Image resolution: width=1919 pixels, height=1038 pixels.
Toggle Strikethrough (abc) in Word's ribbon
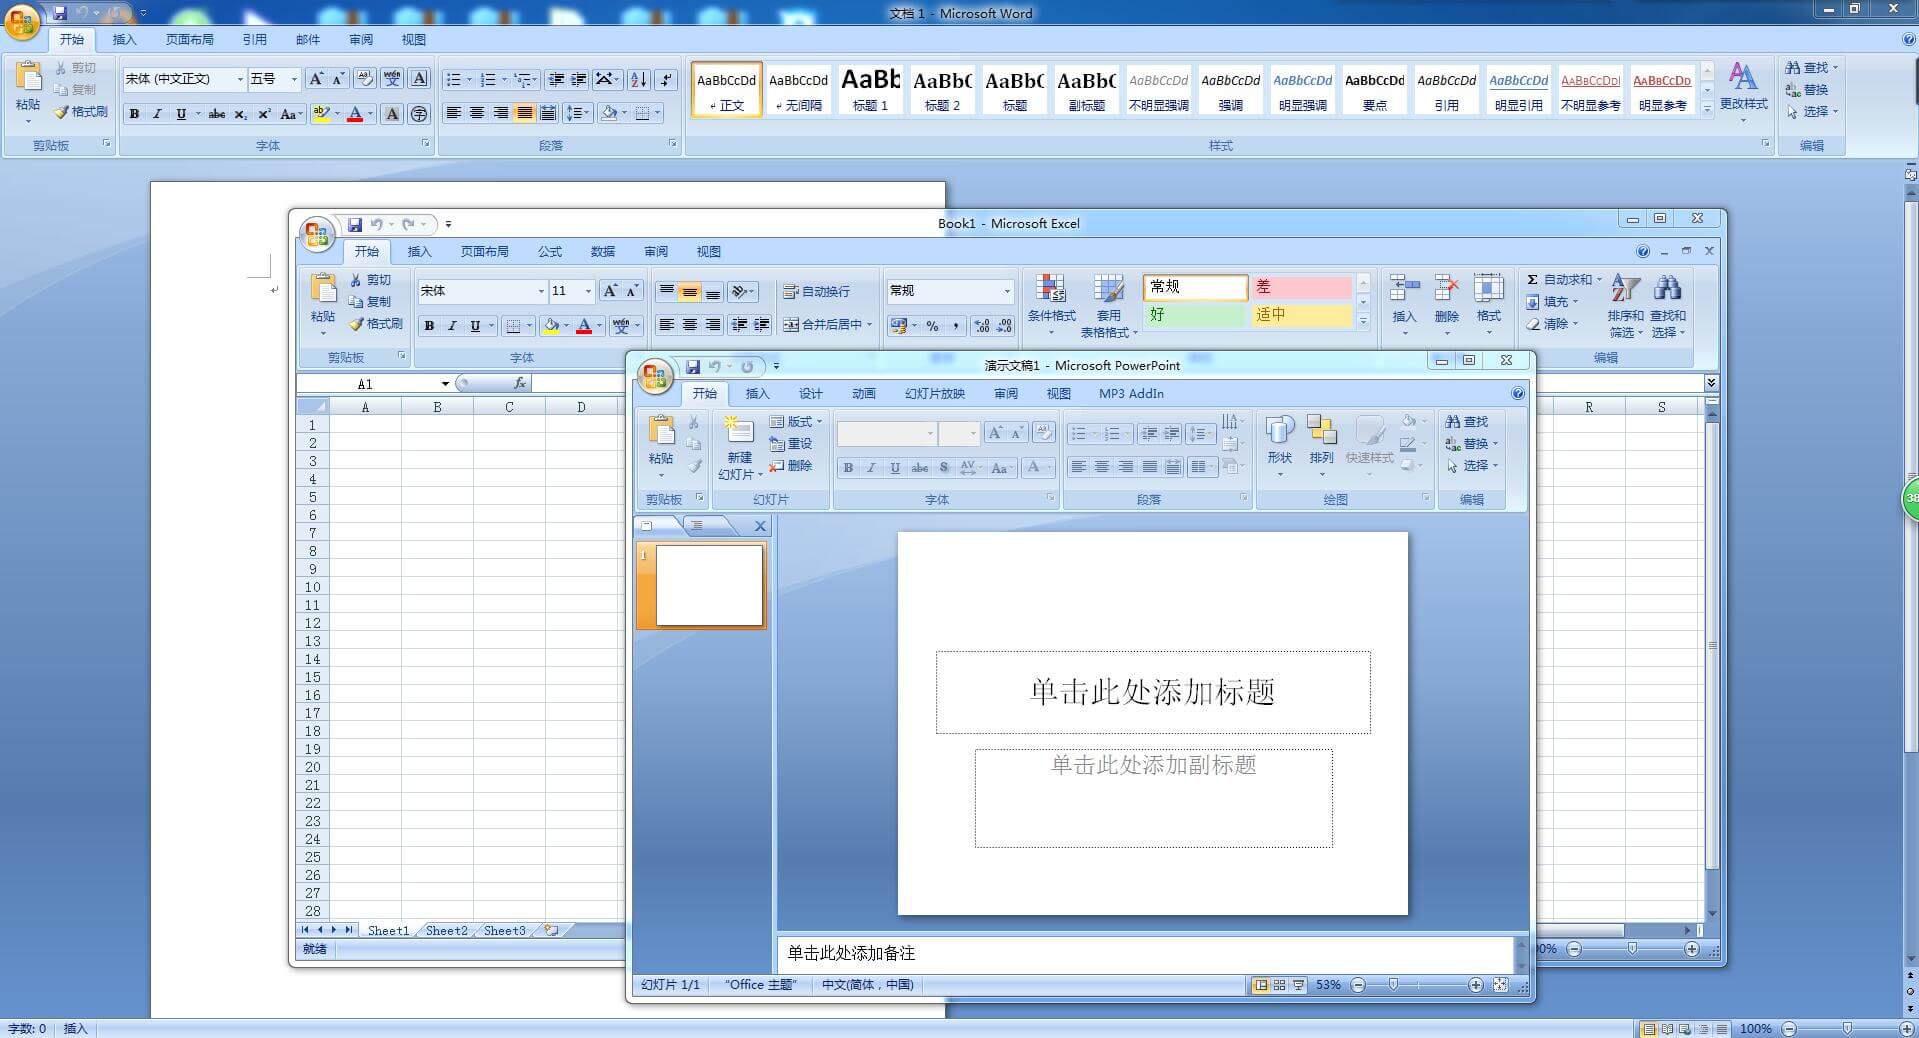point(217,114)
